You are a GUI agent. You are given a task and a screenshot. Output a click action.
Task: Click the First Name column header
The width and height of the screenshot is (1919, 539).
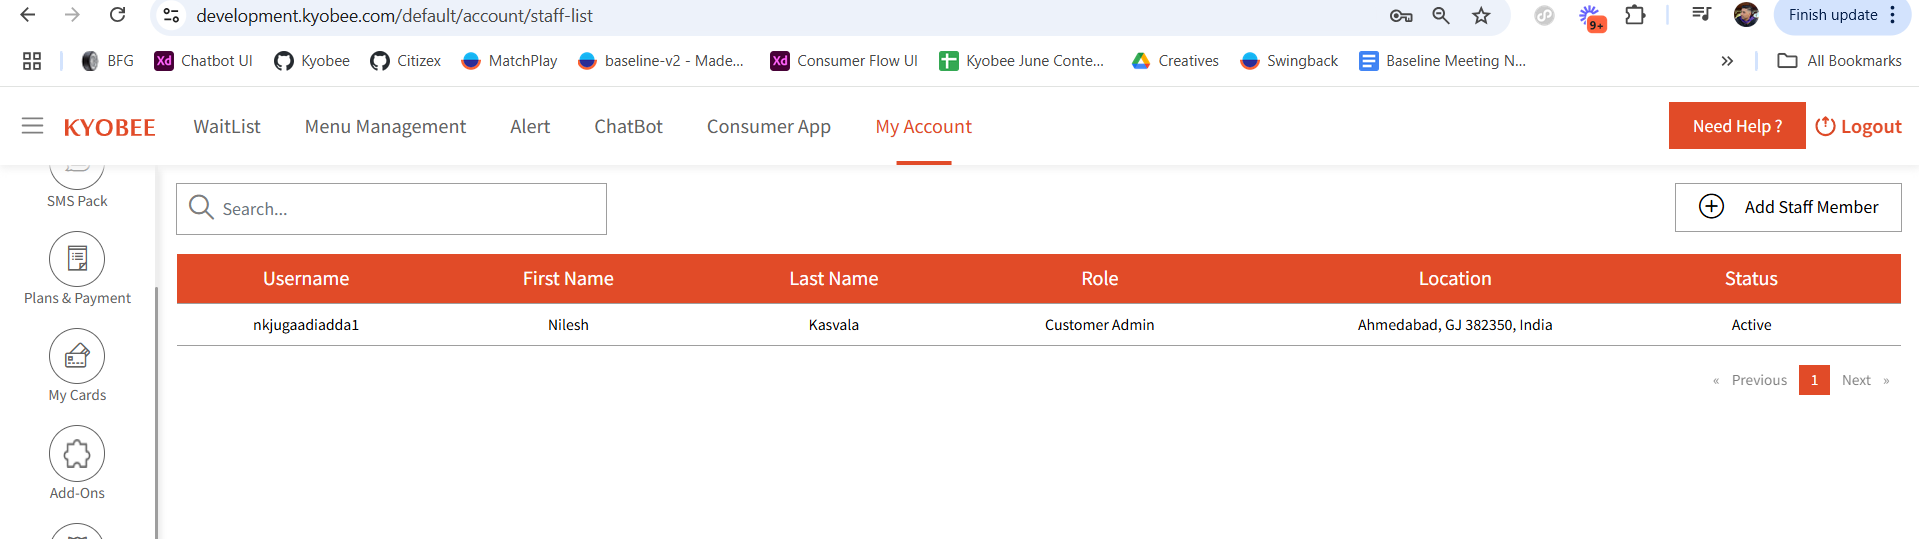[568, 279]
